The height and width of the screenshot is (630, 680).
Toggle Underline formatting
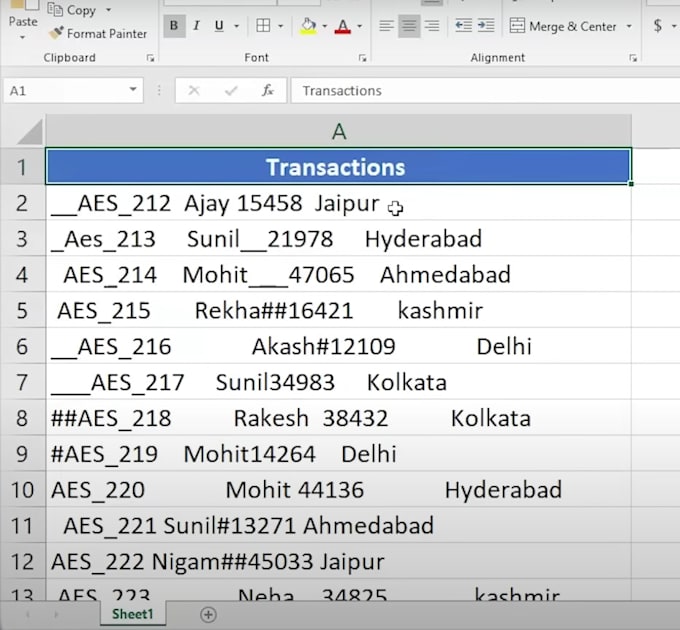click(219, 26)
